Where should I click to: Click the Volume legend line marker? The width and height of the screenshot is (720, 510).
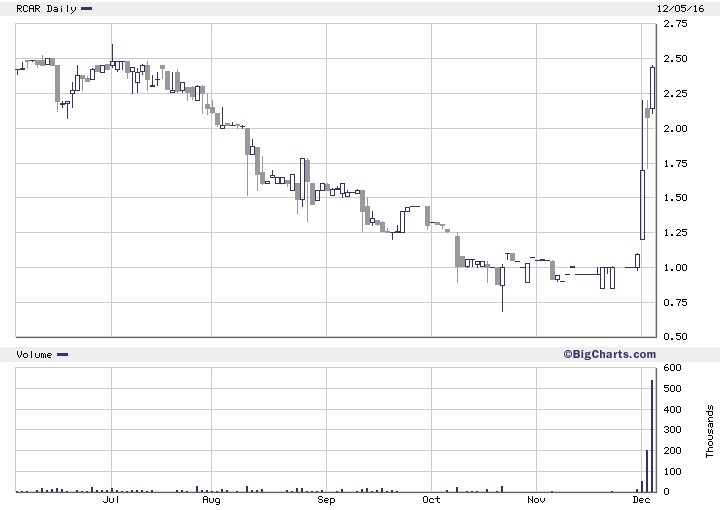[x=62, y=355]
